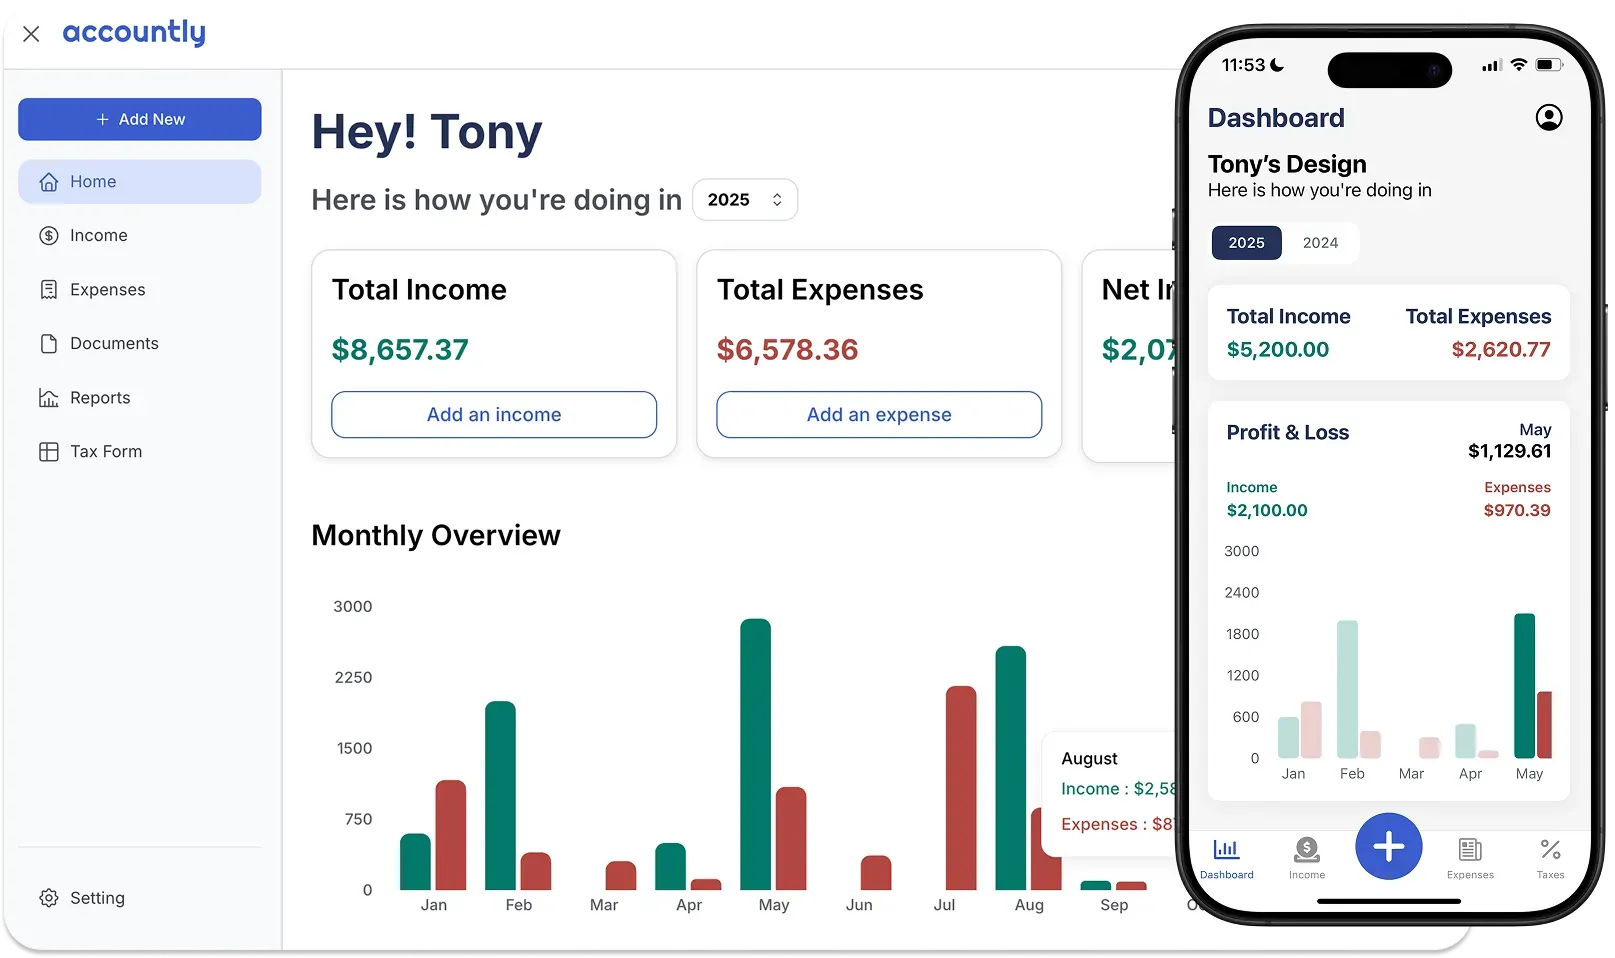
Task: Tap the Taxes percent icon on phone
Action: point(1549,851)
